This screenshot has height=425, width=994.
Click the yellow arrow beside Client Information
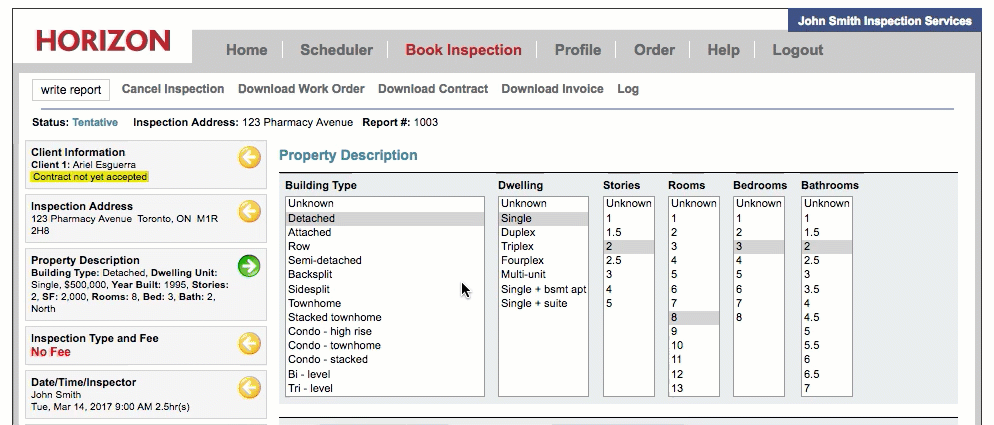(x=249, y=157)
